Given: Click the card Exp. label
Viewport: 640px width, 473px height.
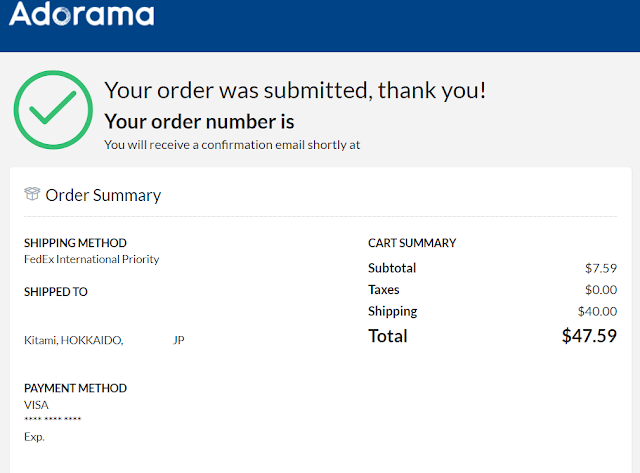Looking at the screenshot, I should click(34, 437).
